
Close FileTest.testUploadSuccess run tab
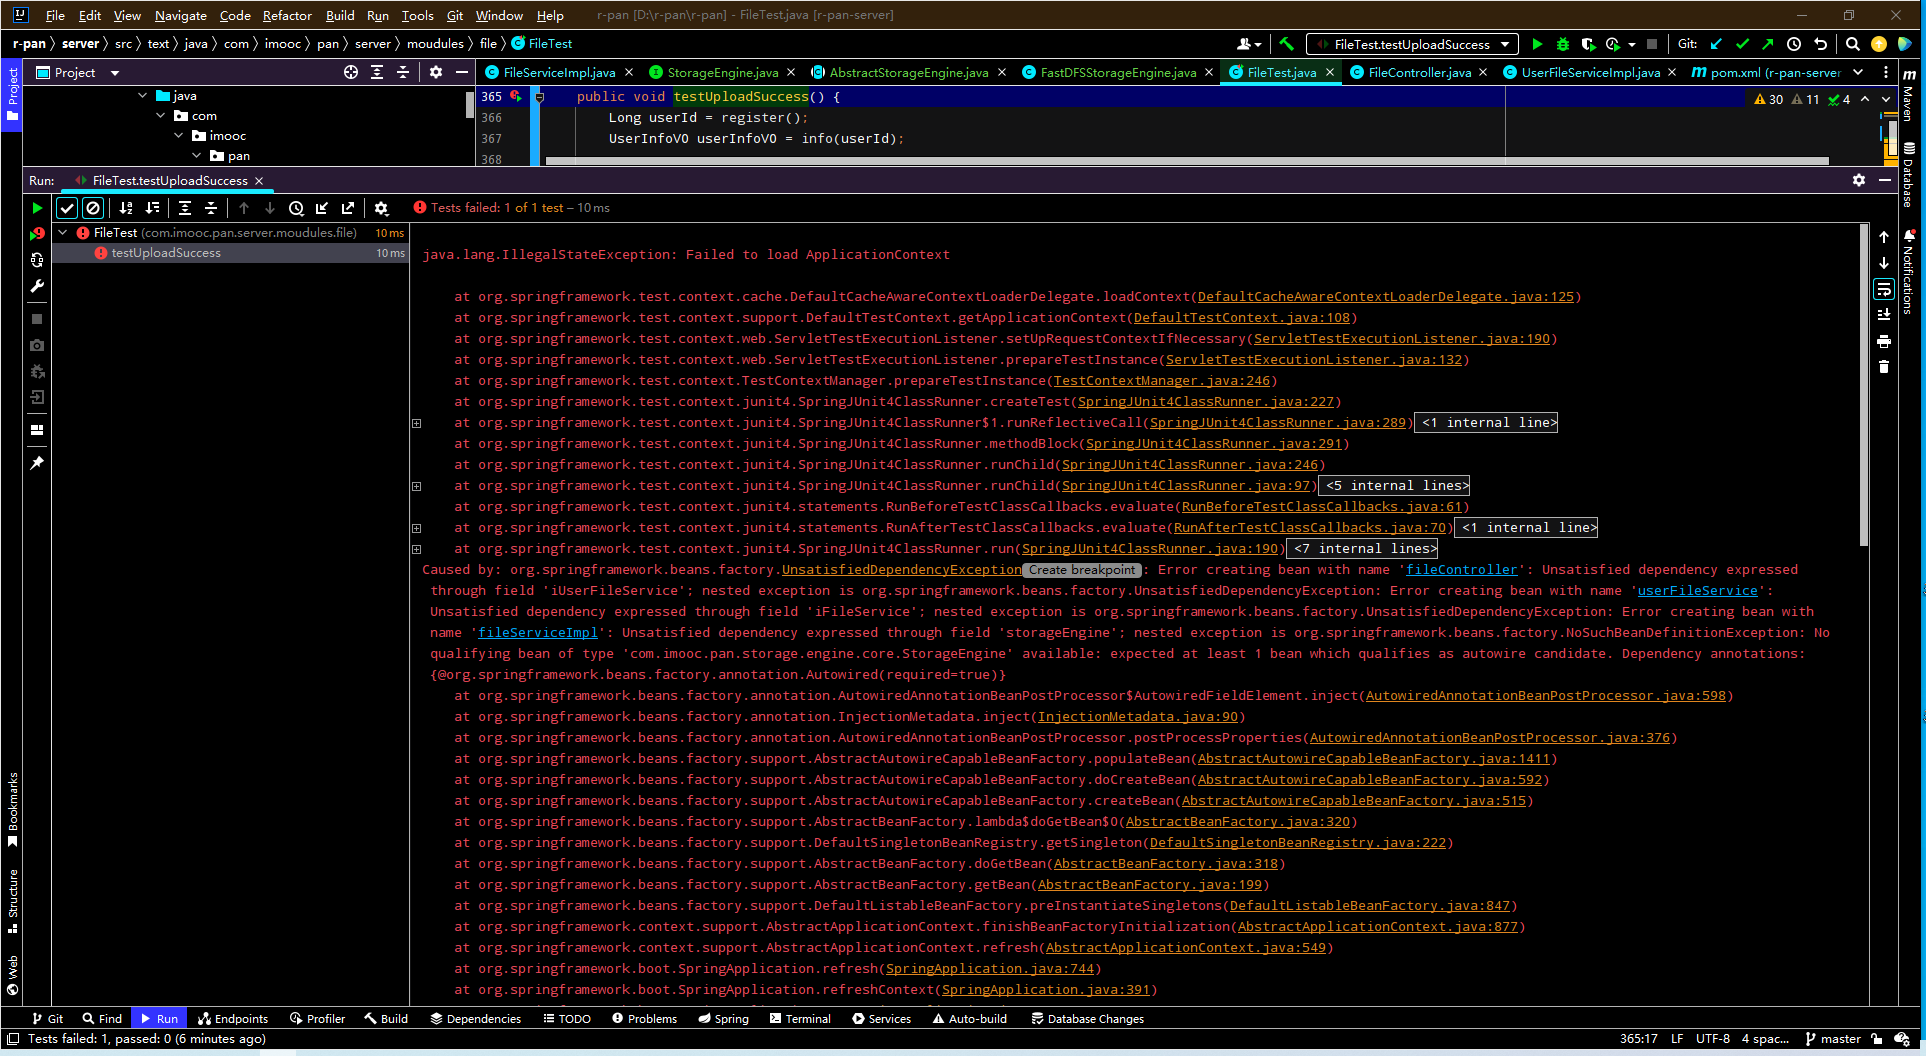[x=259, y=181]
